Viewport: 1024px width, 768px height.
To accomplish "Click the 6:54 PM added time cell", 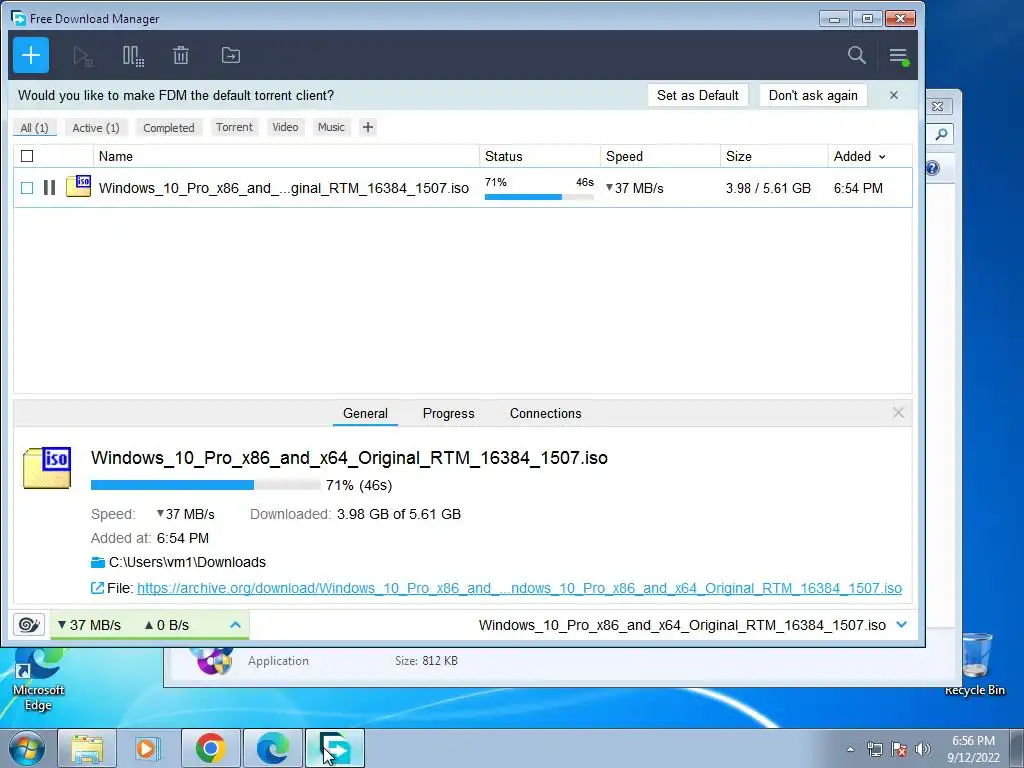I will [858, 188].
